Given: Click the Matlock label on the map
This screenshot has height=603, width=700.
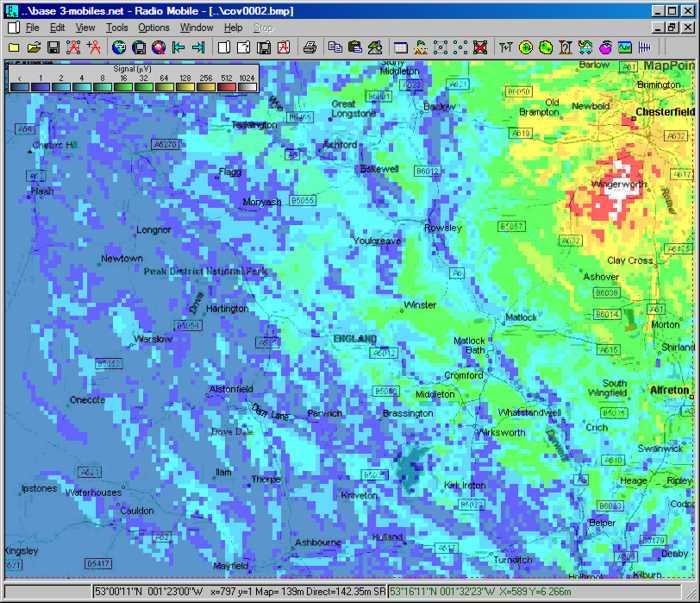Looking at the screenshot, I should 521,317.
